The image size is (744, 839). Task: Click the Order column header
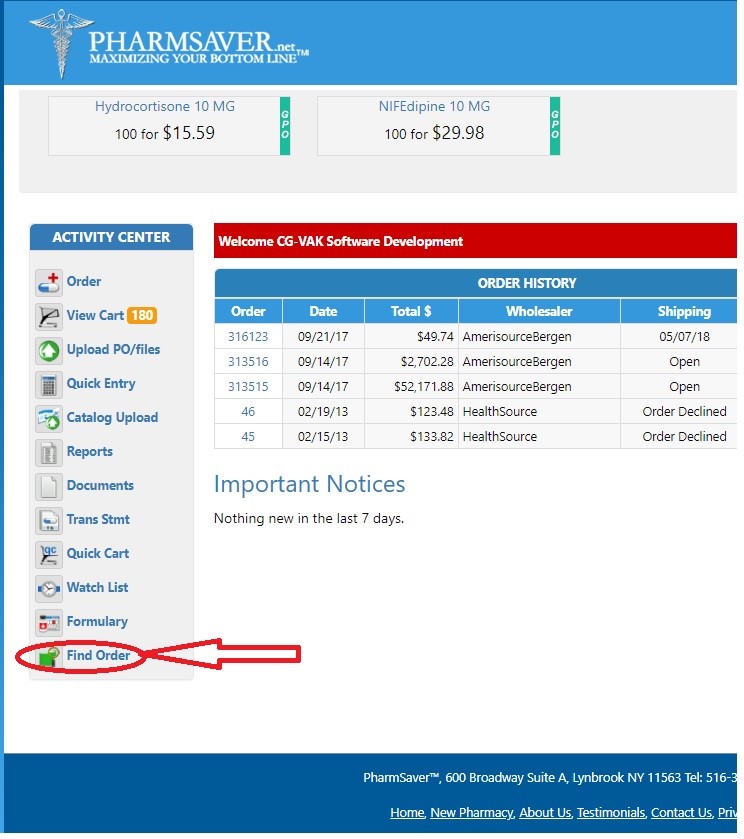click(x=248, y=311)
